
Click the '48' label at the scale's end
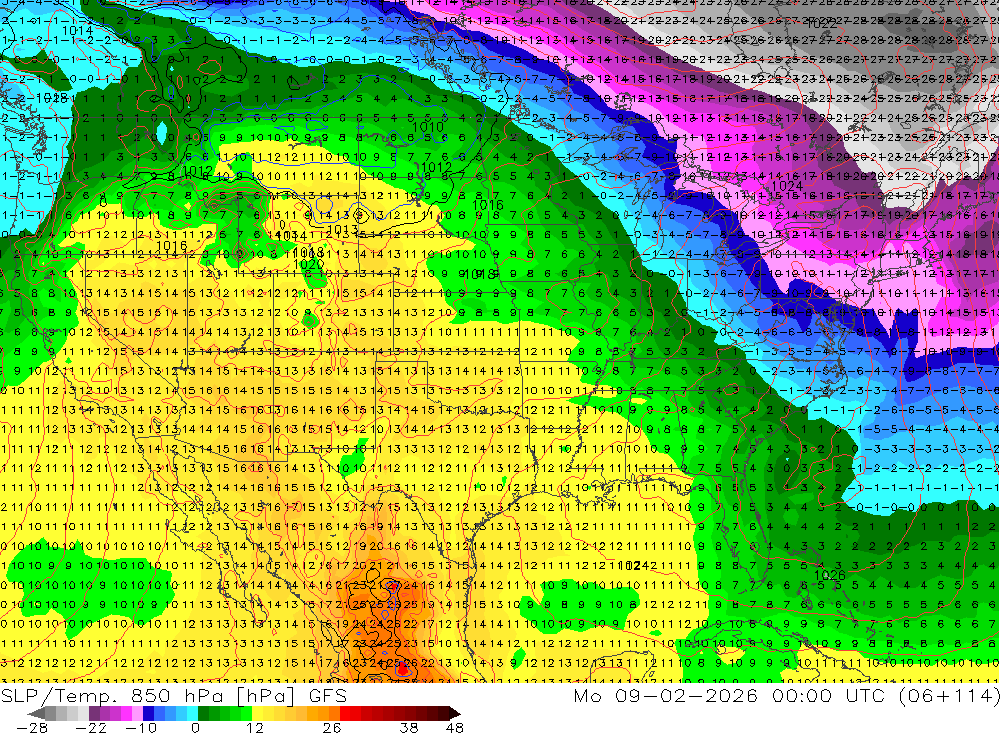coord(455,727)
